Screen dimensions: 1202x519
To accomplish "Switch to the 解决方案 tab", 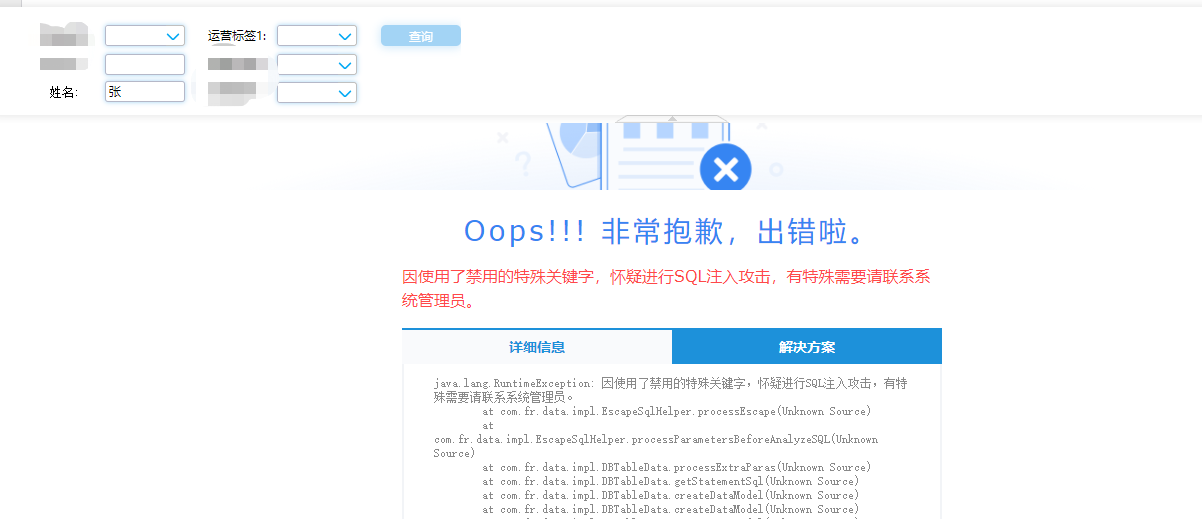I will click(807, 347).
